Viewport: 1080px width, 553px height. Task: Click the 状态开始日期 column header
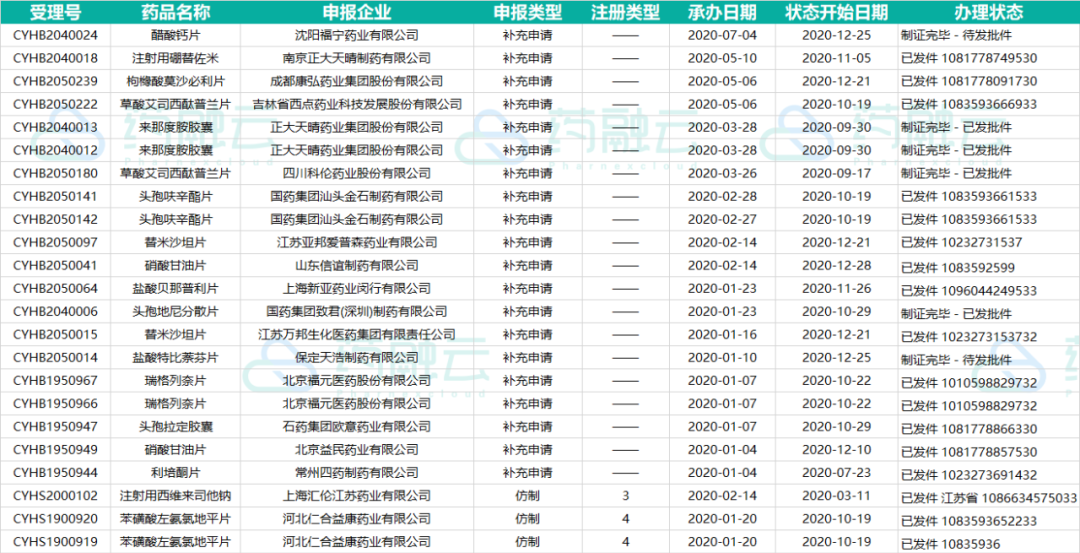[x=836, y=12]
